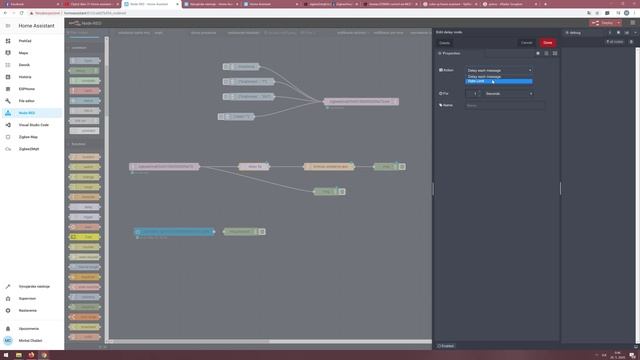Viewport: 640px width, 360px height.
Task: Trigger the topmost inject node button
Action: (226, 67)
